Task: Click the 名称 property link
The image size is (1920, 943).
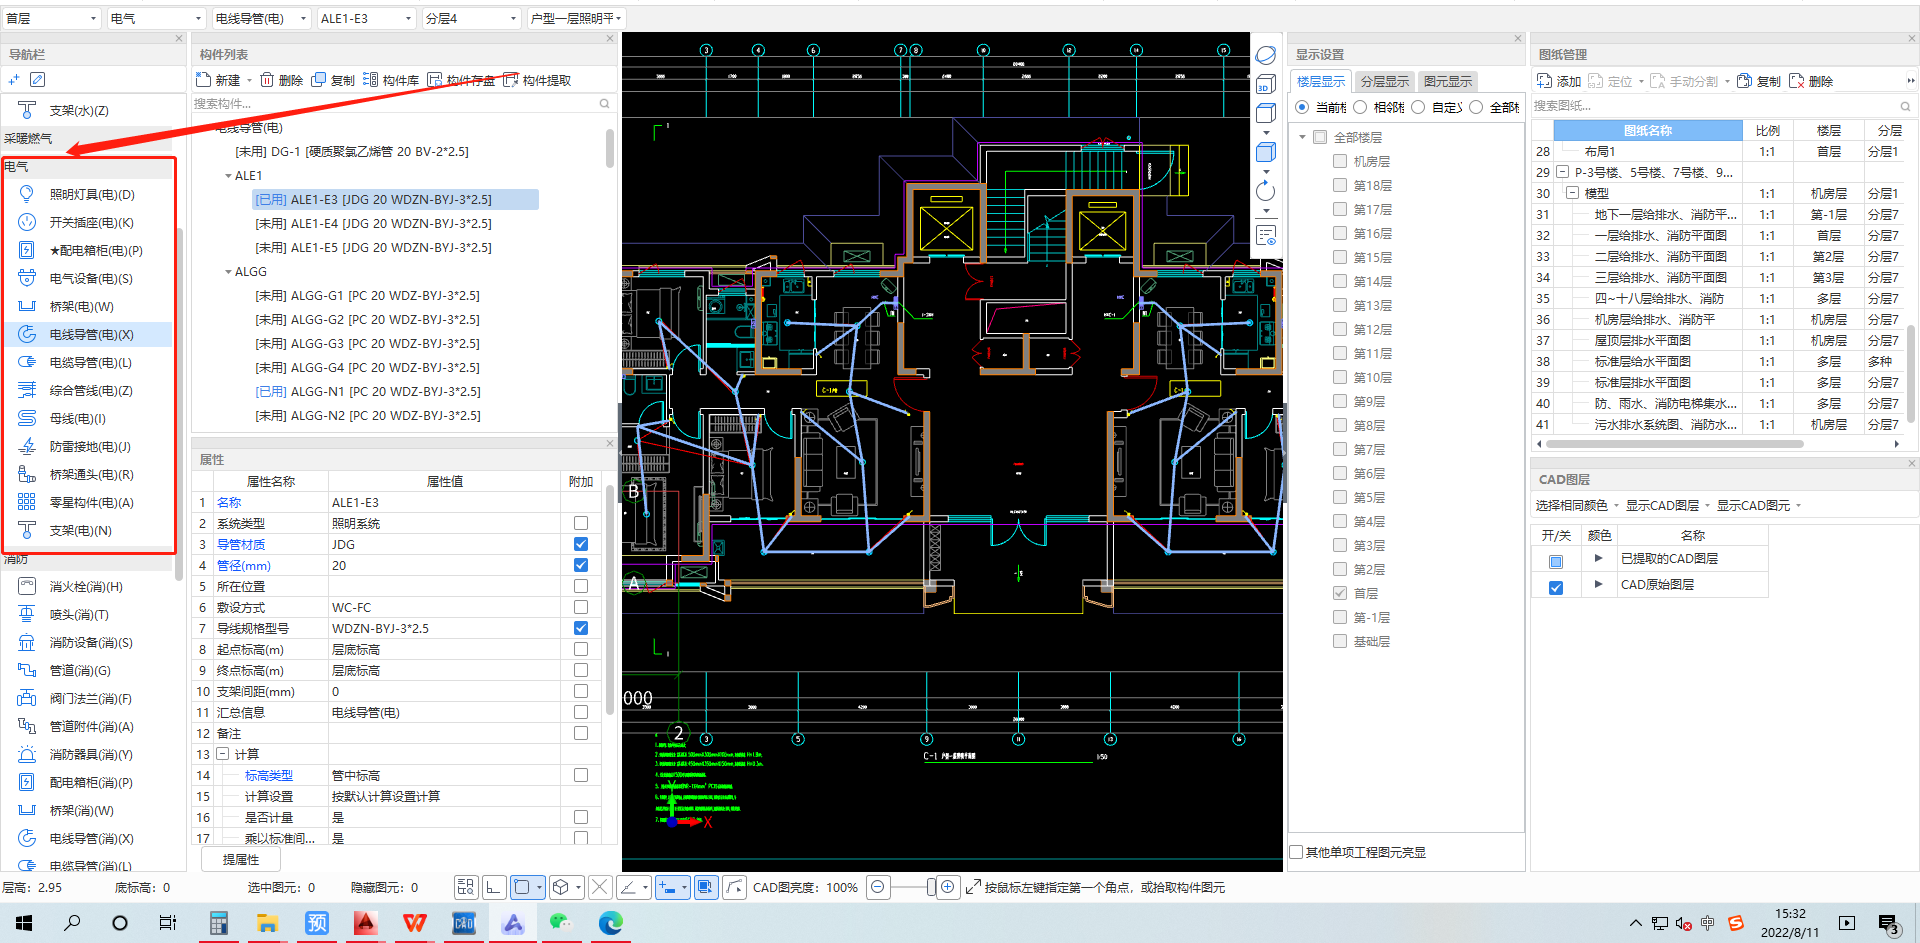Action: [x=229, y=502]
